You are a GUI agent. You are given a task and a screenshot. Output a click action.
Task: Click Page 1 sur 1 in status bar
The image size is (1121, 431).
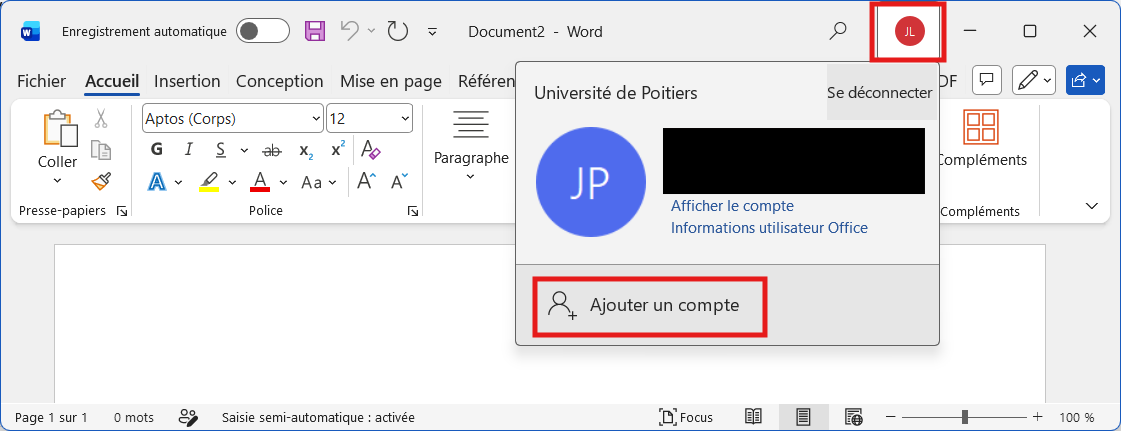51,417
